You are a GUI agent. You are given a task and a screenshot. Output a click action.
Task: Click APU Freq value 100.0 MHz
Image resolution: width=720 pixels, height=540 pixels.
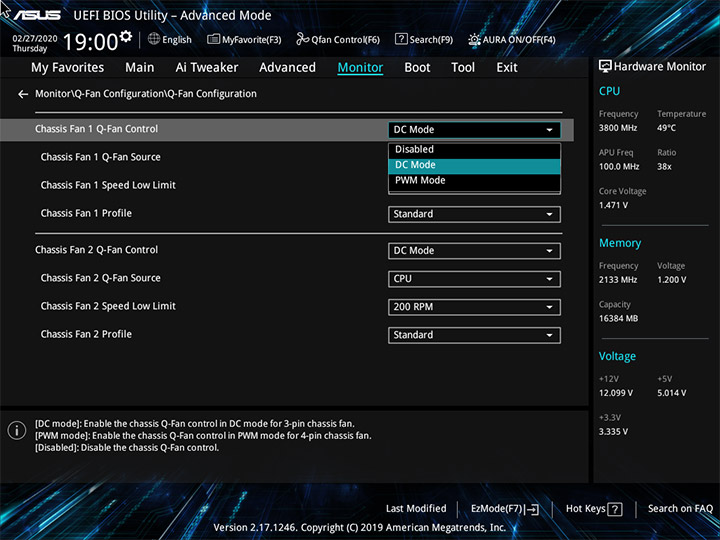click(619, 167)
